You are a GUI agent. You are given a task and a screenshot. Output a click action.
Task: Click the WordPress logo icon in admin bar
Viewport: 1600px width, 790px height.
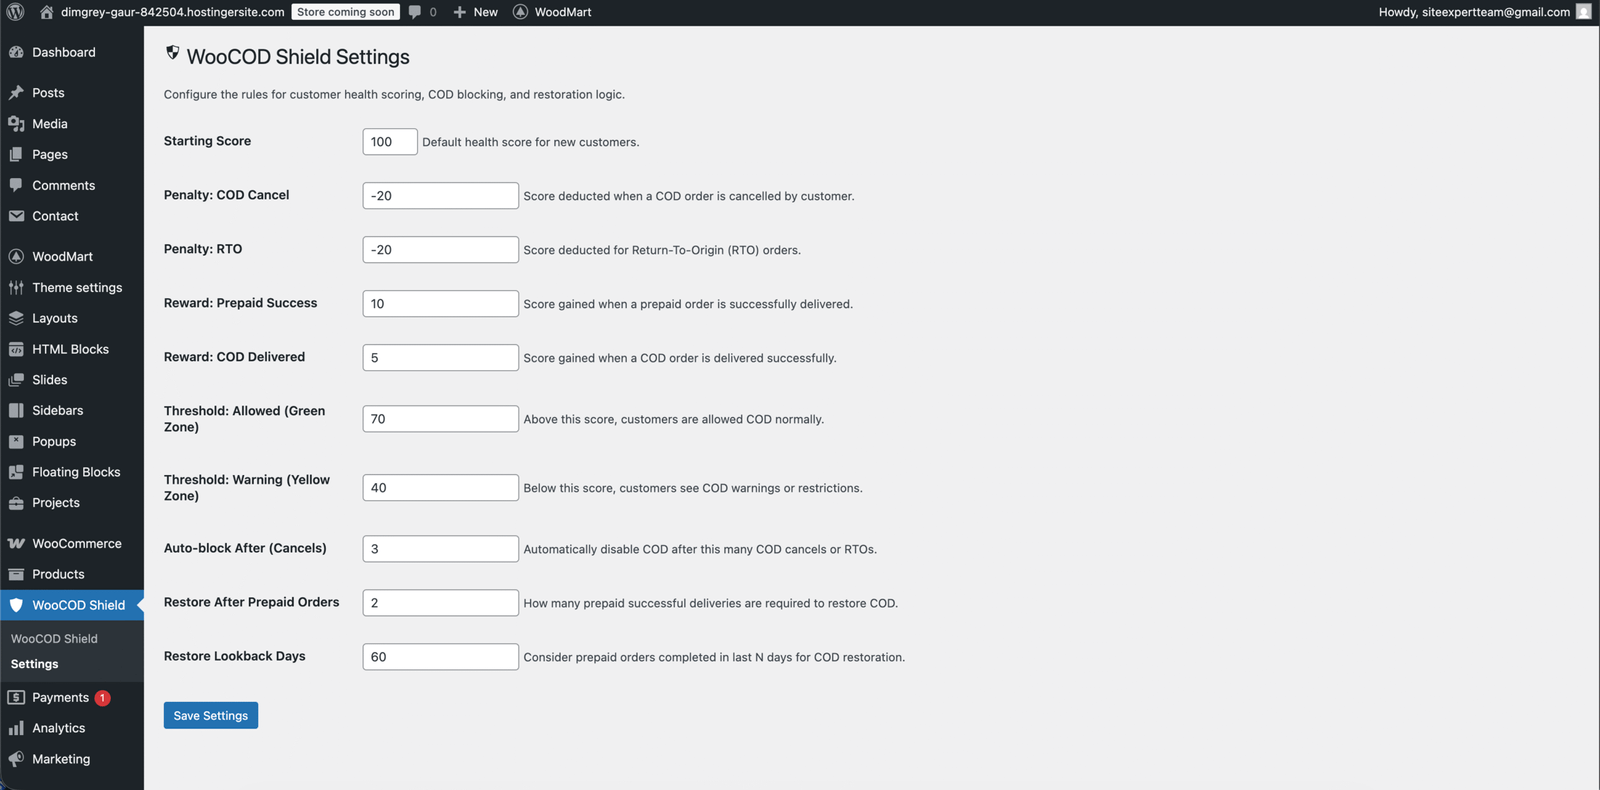tap(15, 12)
